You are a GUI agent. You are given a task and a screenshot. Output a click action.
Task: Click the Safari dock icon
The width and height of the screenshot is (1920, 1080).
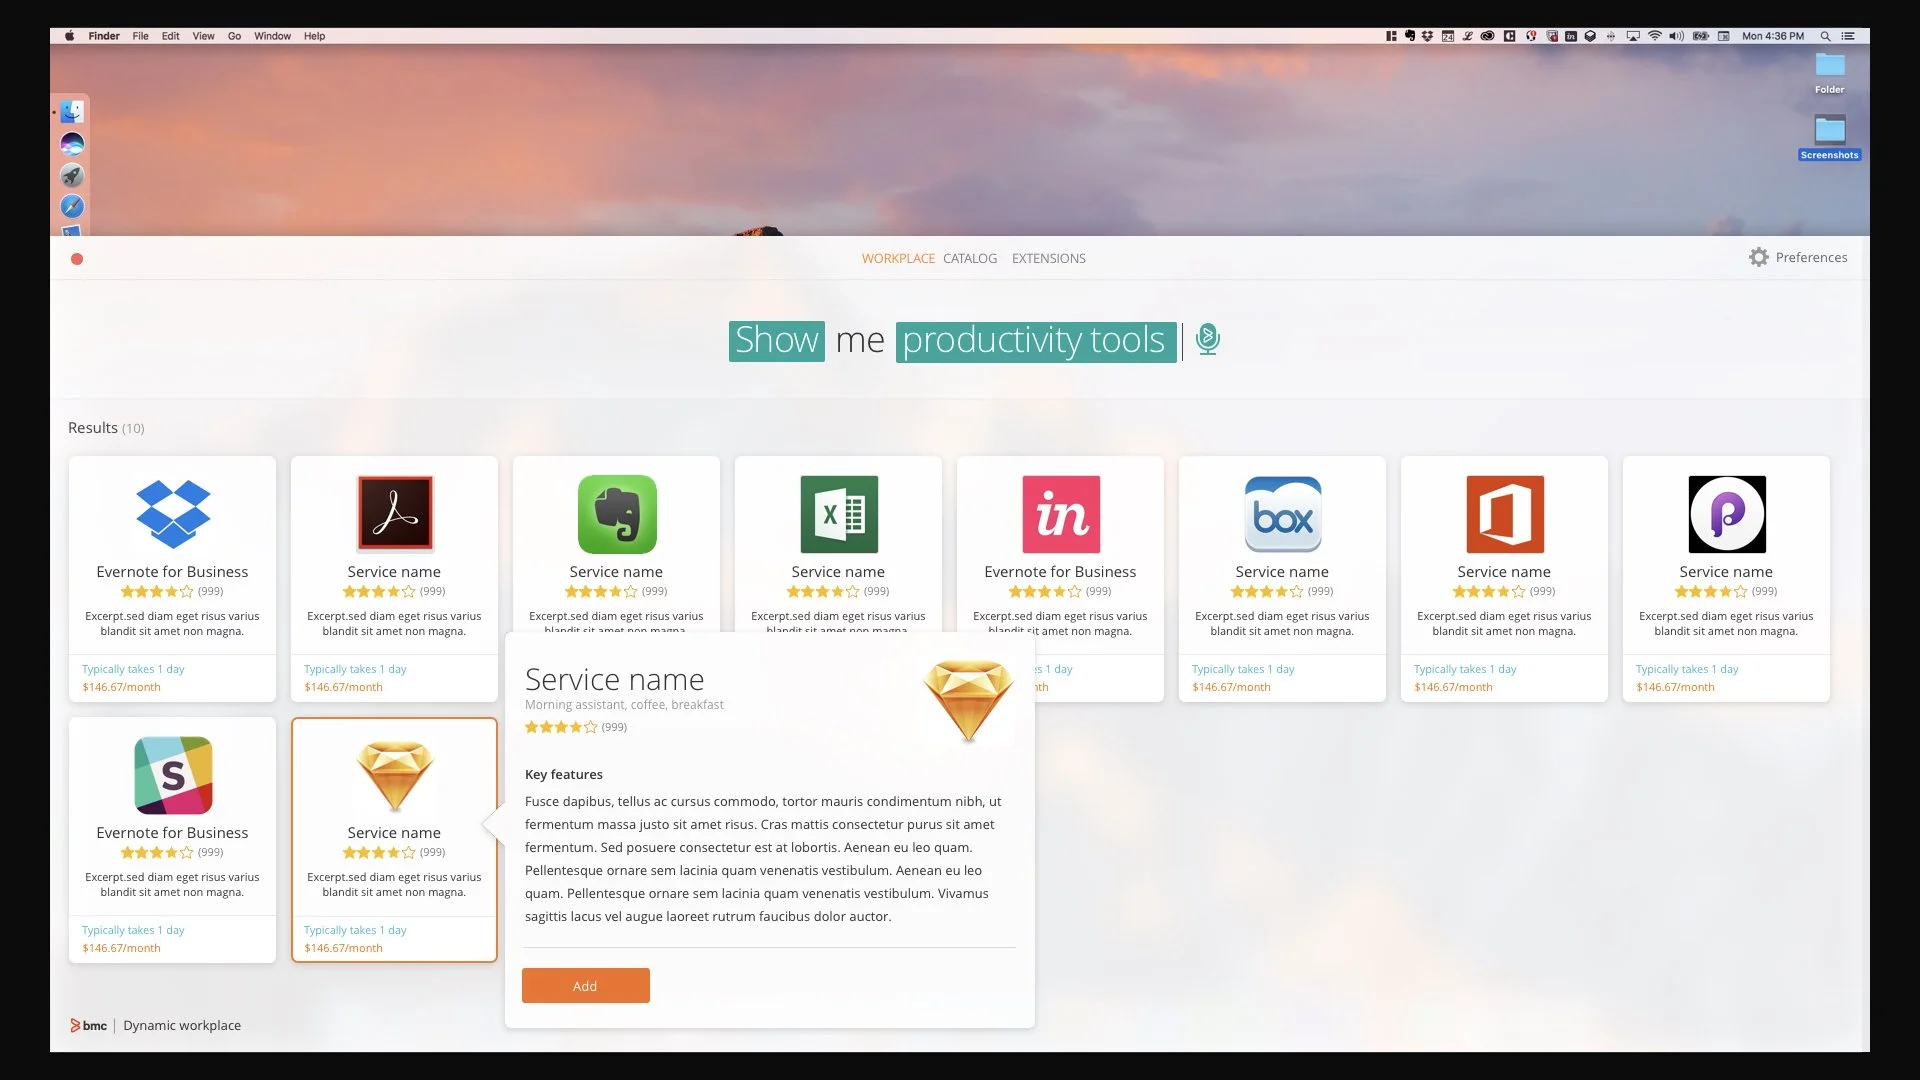point(72,207)
